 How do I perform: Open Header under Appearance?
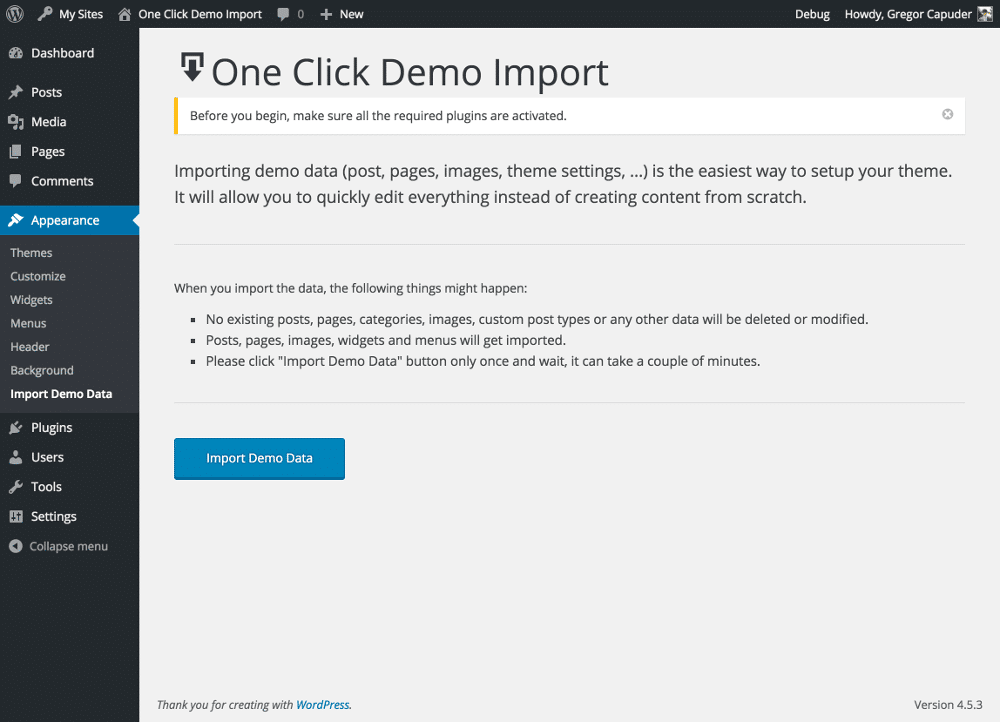click(x=29, y=347)
